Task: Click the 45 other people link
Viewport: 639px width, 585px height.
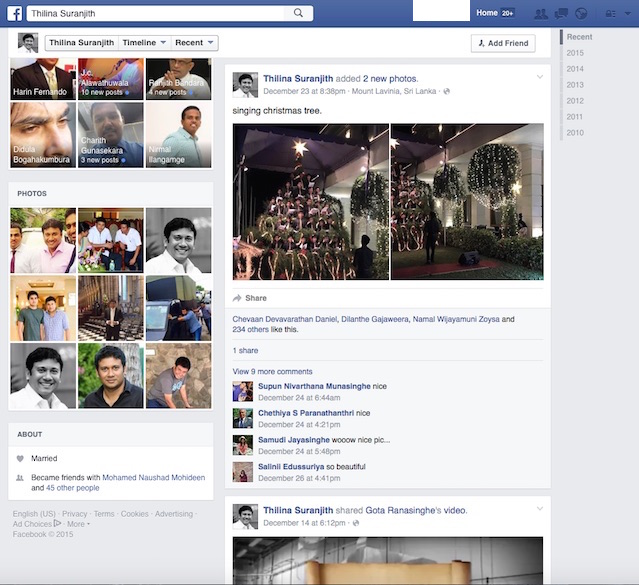Action: point(73,488)
